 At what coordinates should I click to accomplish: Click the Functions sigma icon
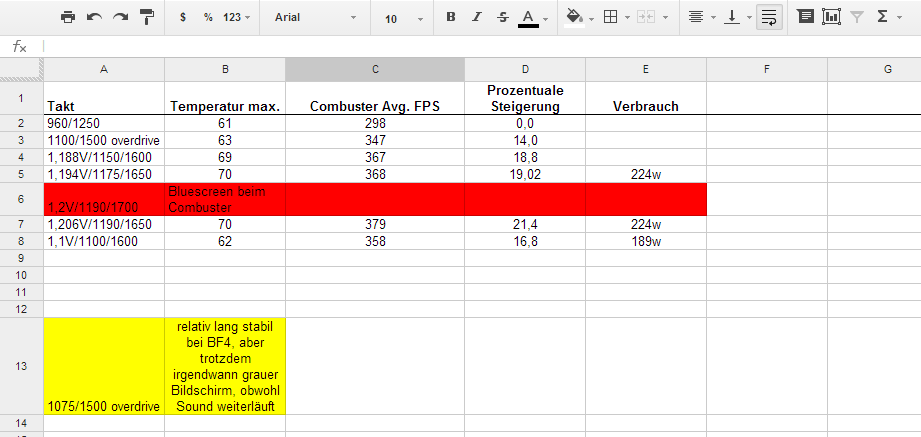point(882,17)
